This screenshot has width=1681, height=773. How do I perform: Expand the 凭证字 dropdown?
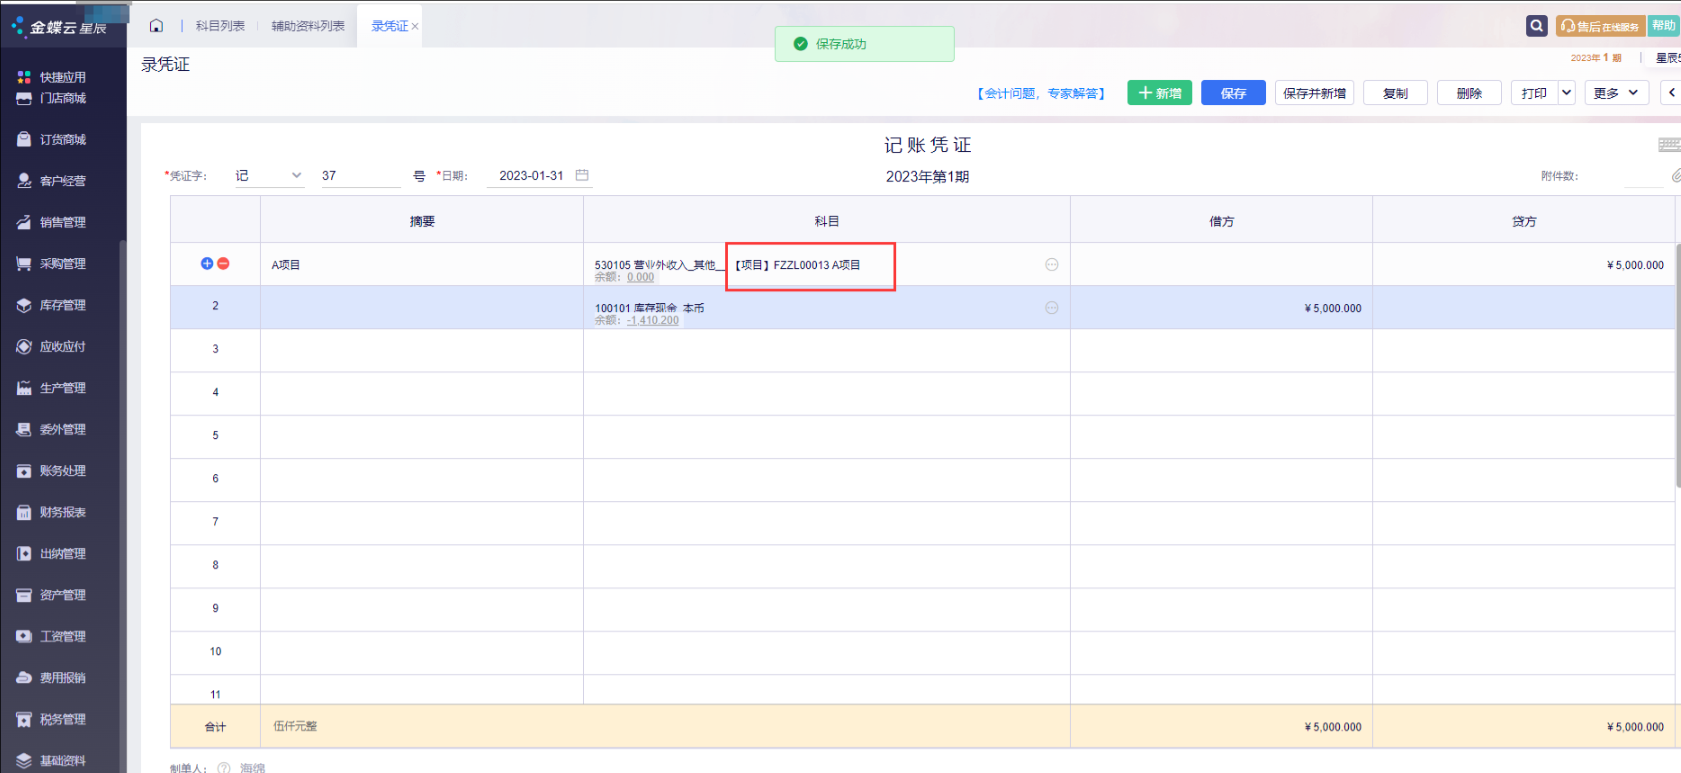296,176
